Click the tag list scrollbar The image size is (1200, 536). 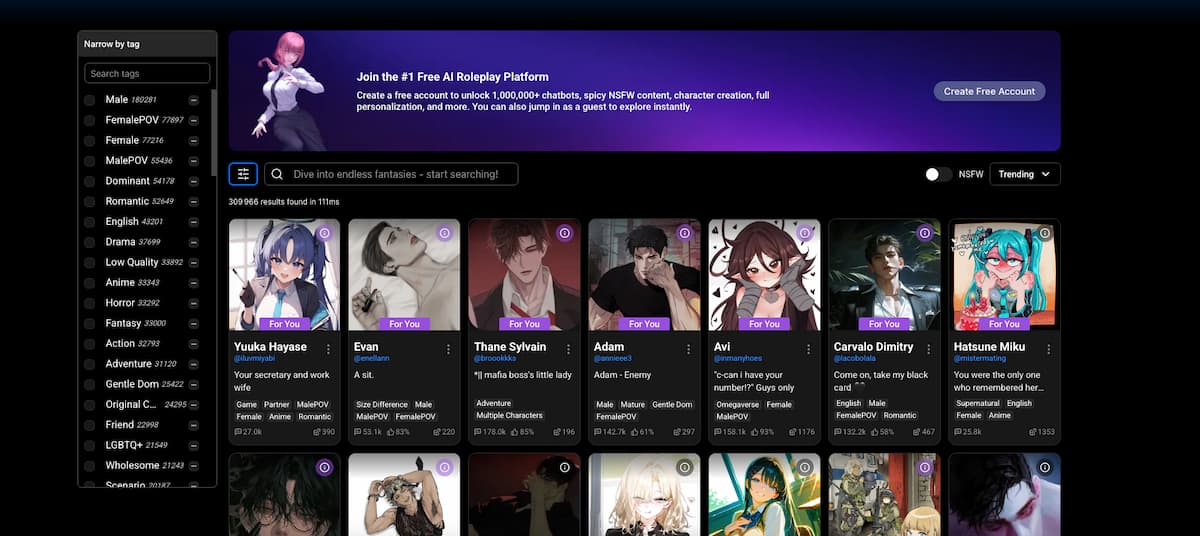click(213, 130)
